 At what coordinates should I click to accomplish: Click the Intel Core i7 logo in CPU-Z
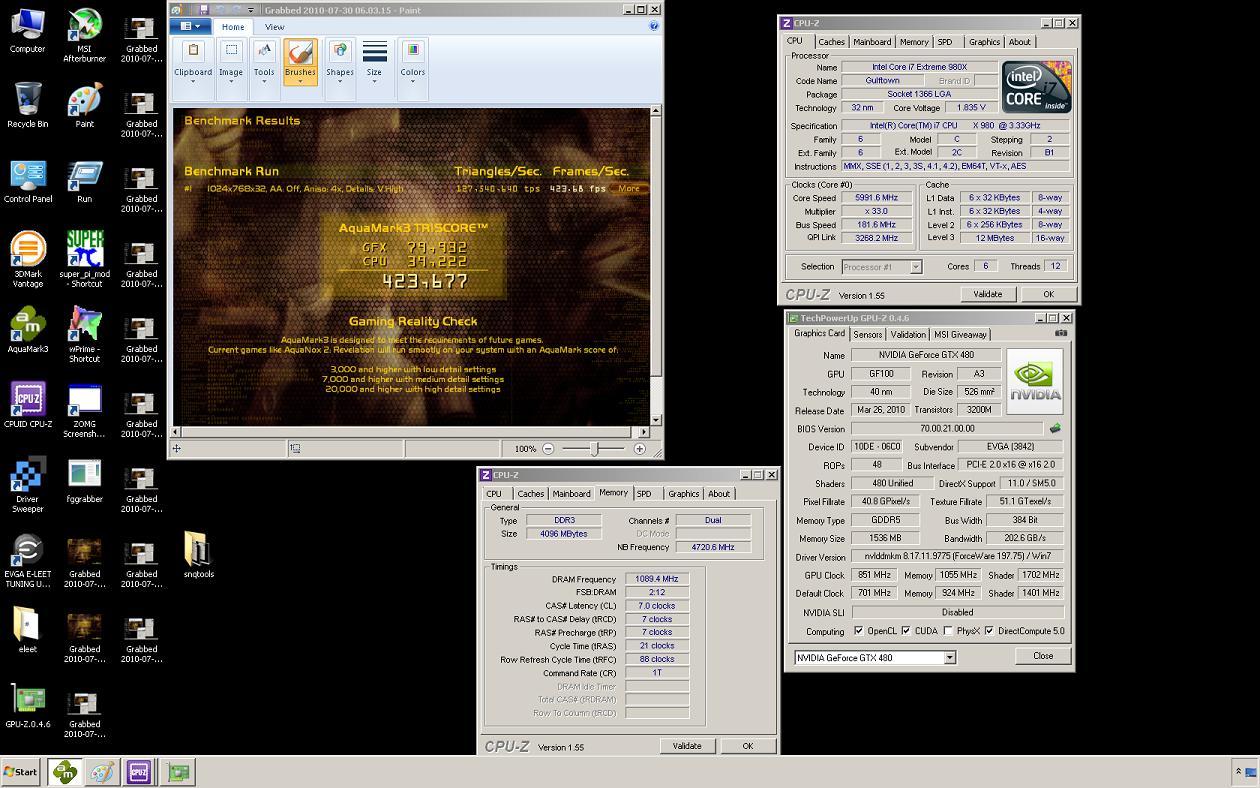(1037, 87)
